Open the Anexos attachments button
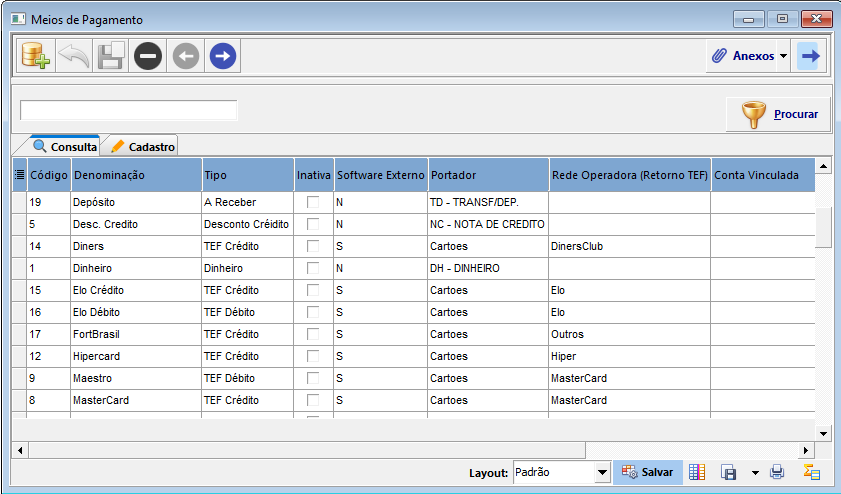Screen dimensions: 841x494 click(743, 56)
